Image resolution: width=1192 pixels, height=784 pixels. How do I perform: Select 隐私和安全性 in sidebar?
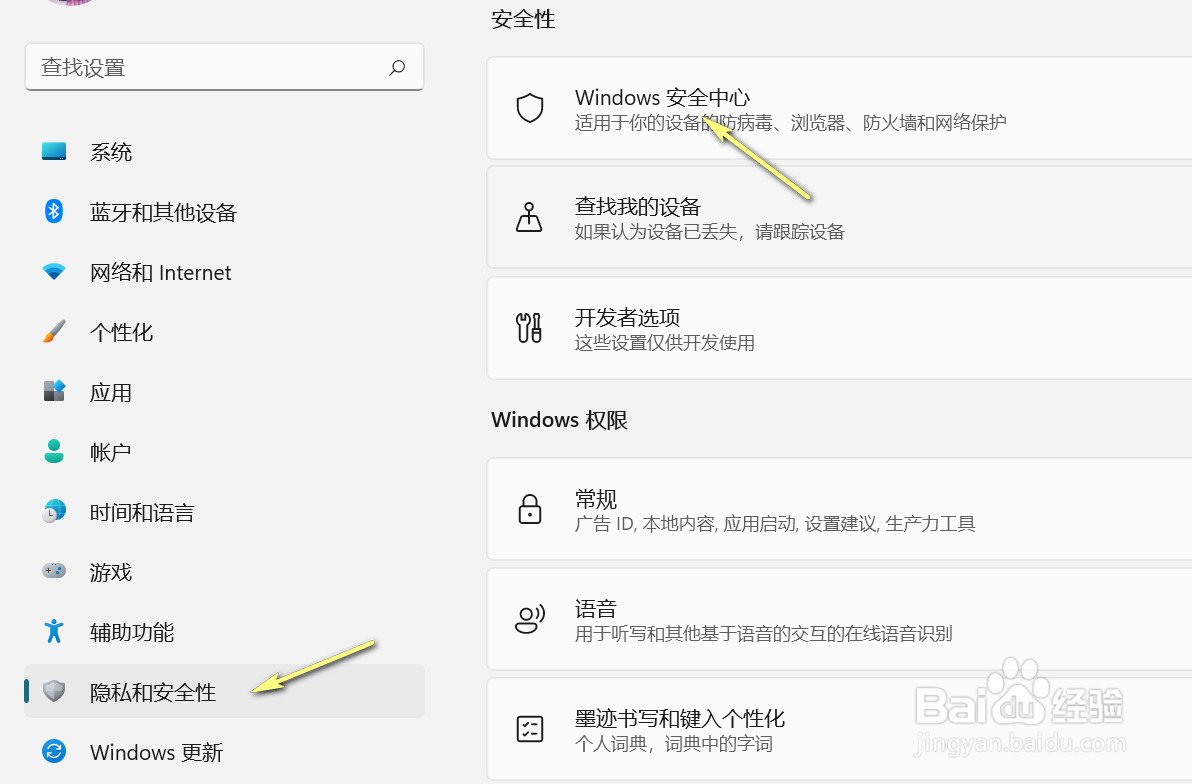pyautogui.click(x=224, y=691)
